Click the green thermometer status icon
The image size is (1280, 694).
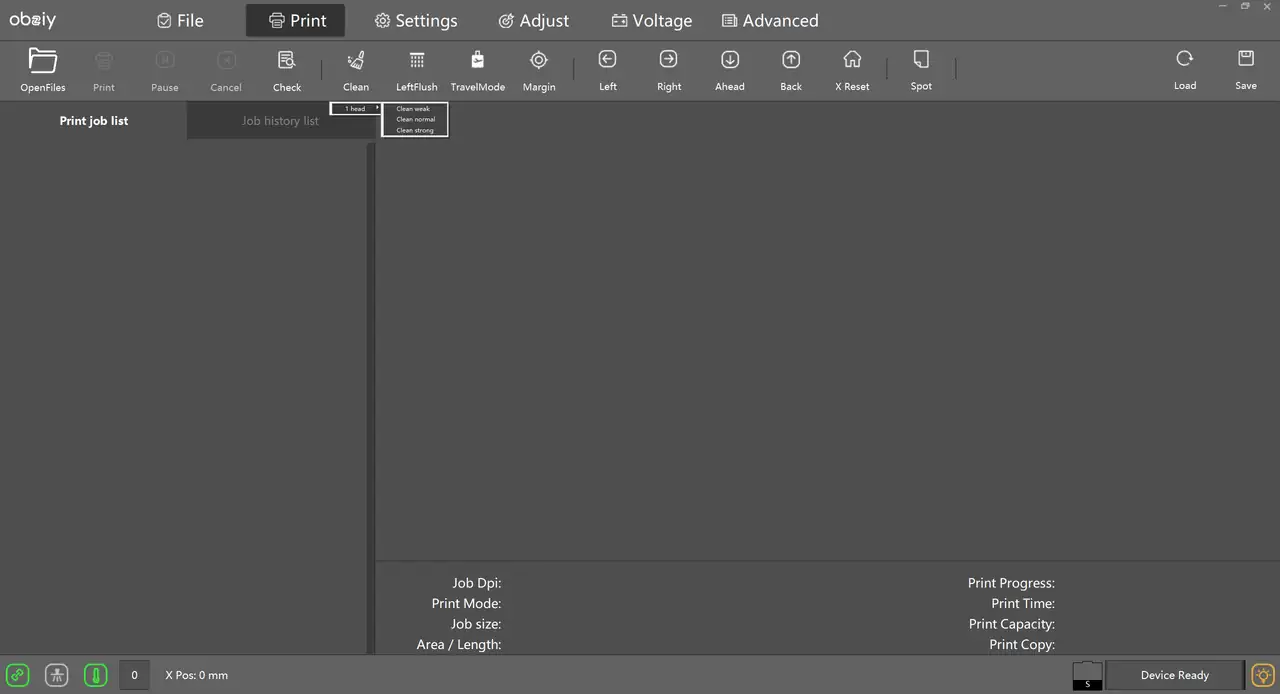[96, 675]
